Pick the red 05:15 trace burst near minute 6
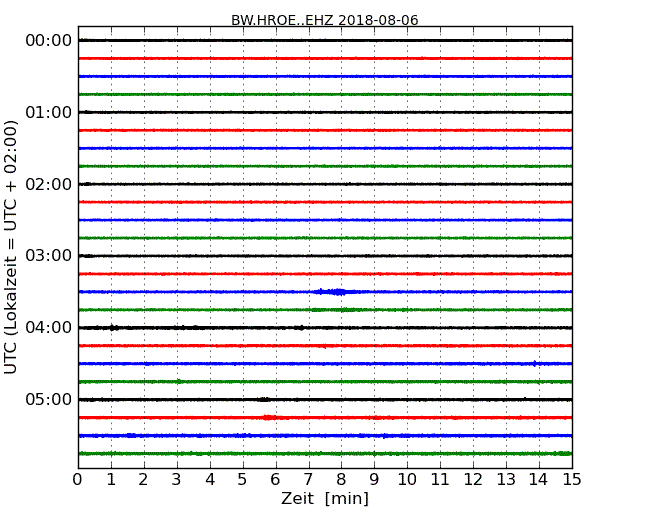The width and height of the screenshot is (650, 520). (x=269, y=418)
